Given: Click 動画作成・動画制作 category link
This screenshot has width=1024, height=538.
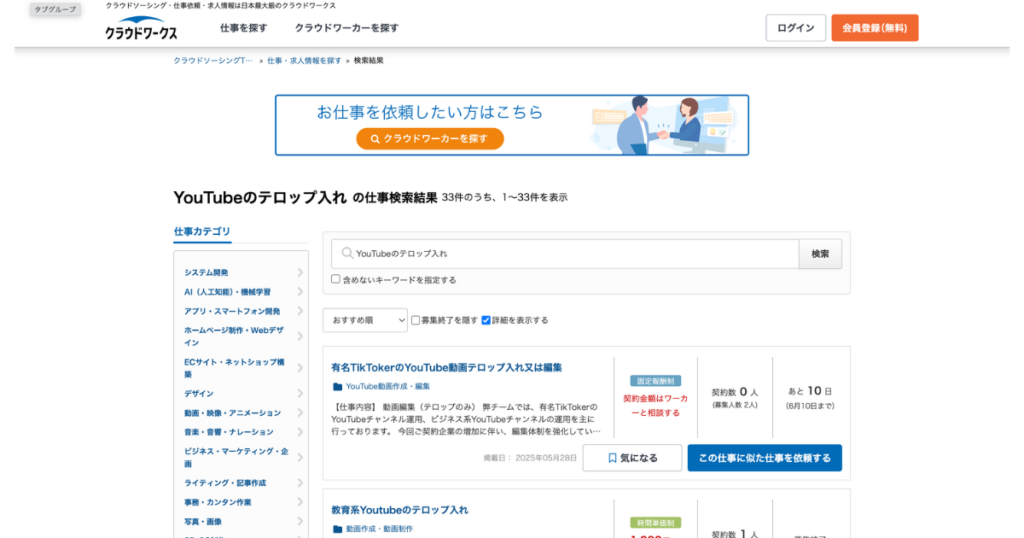Looking at the screenshot, I should 379,529.
